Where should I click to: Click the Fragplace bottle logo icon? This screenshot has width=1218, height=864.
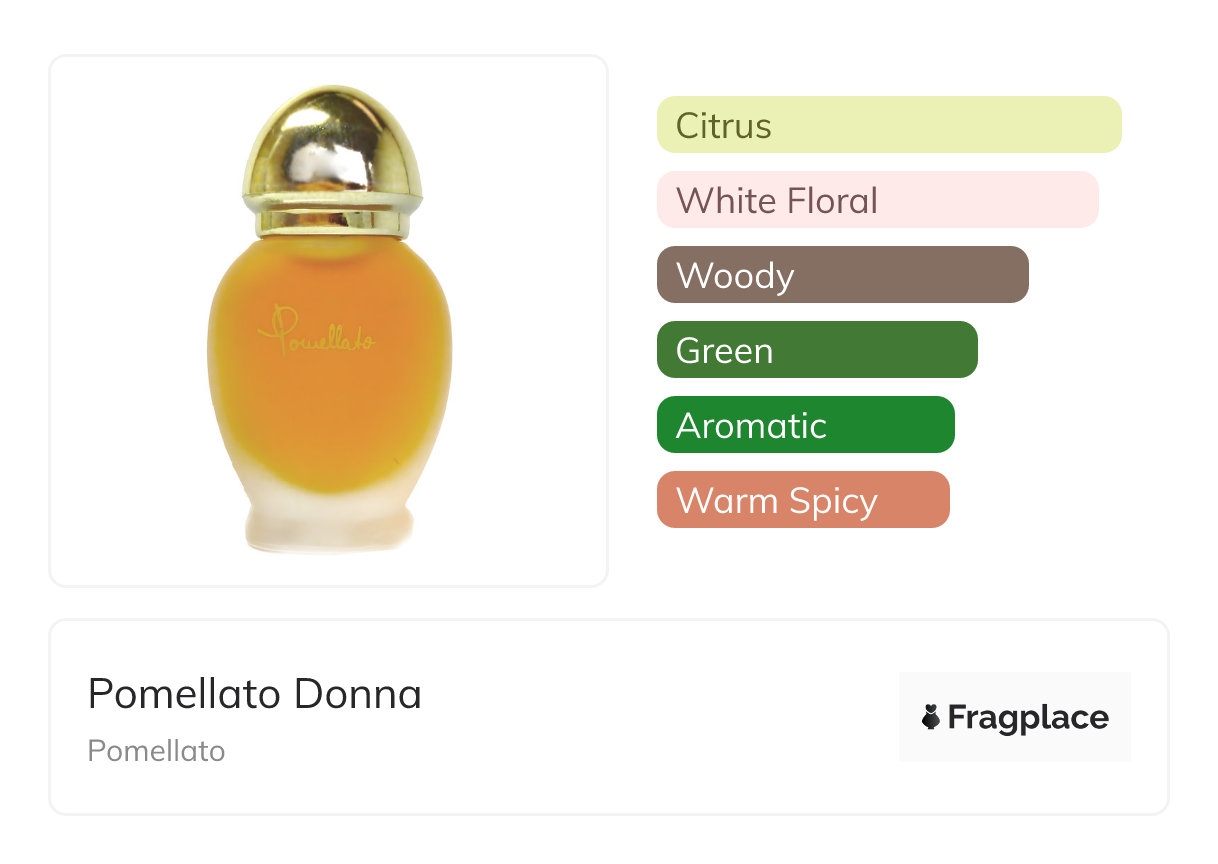931,717
